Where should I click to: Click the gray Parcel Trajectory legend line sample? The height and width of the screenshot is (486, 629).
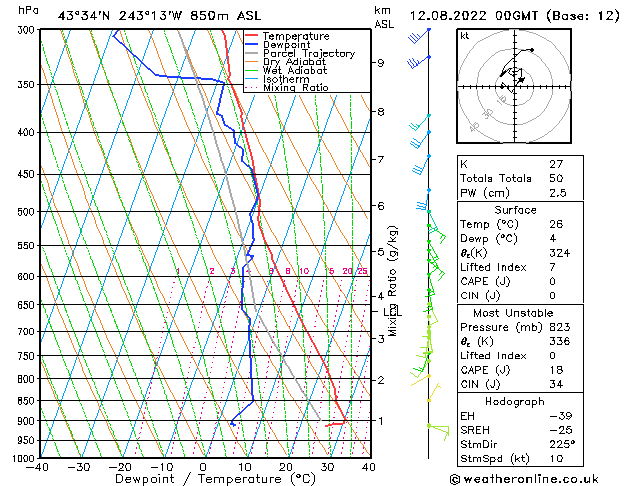pos(252,53)
